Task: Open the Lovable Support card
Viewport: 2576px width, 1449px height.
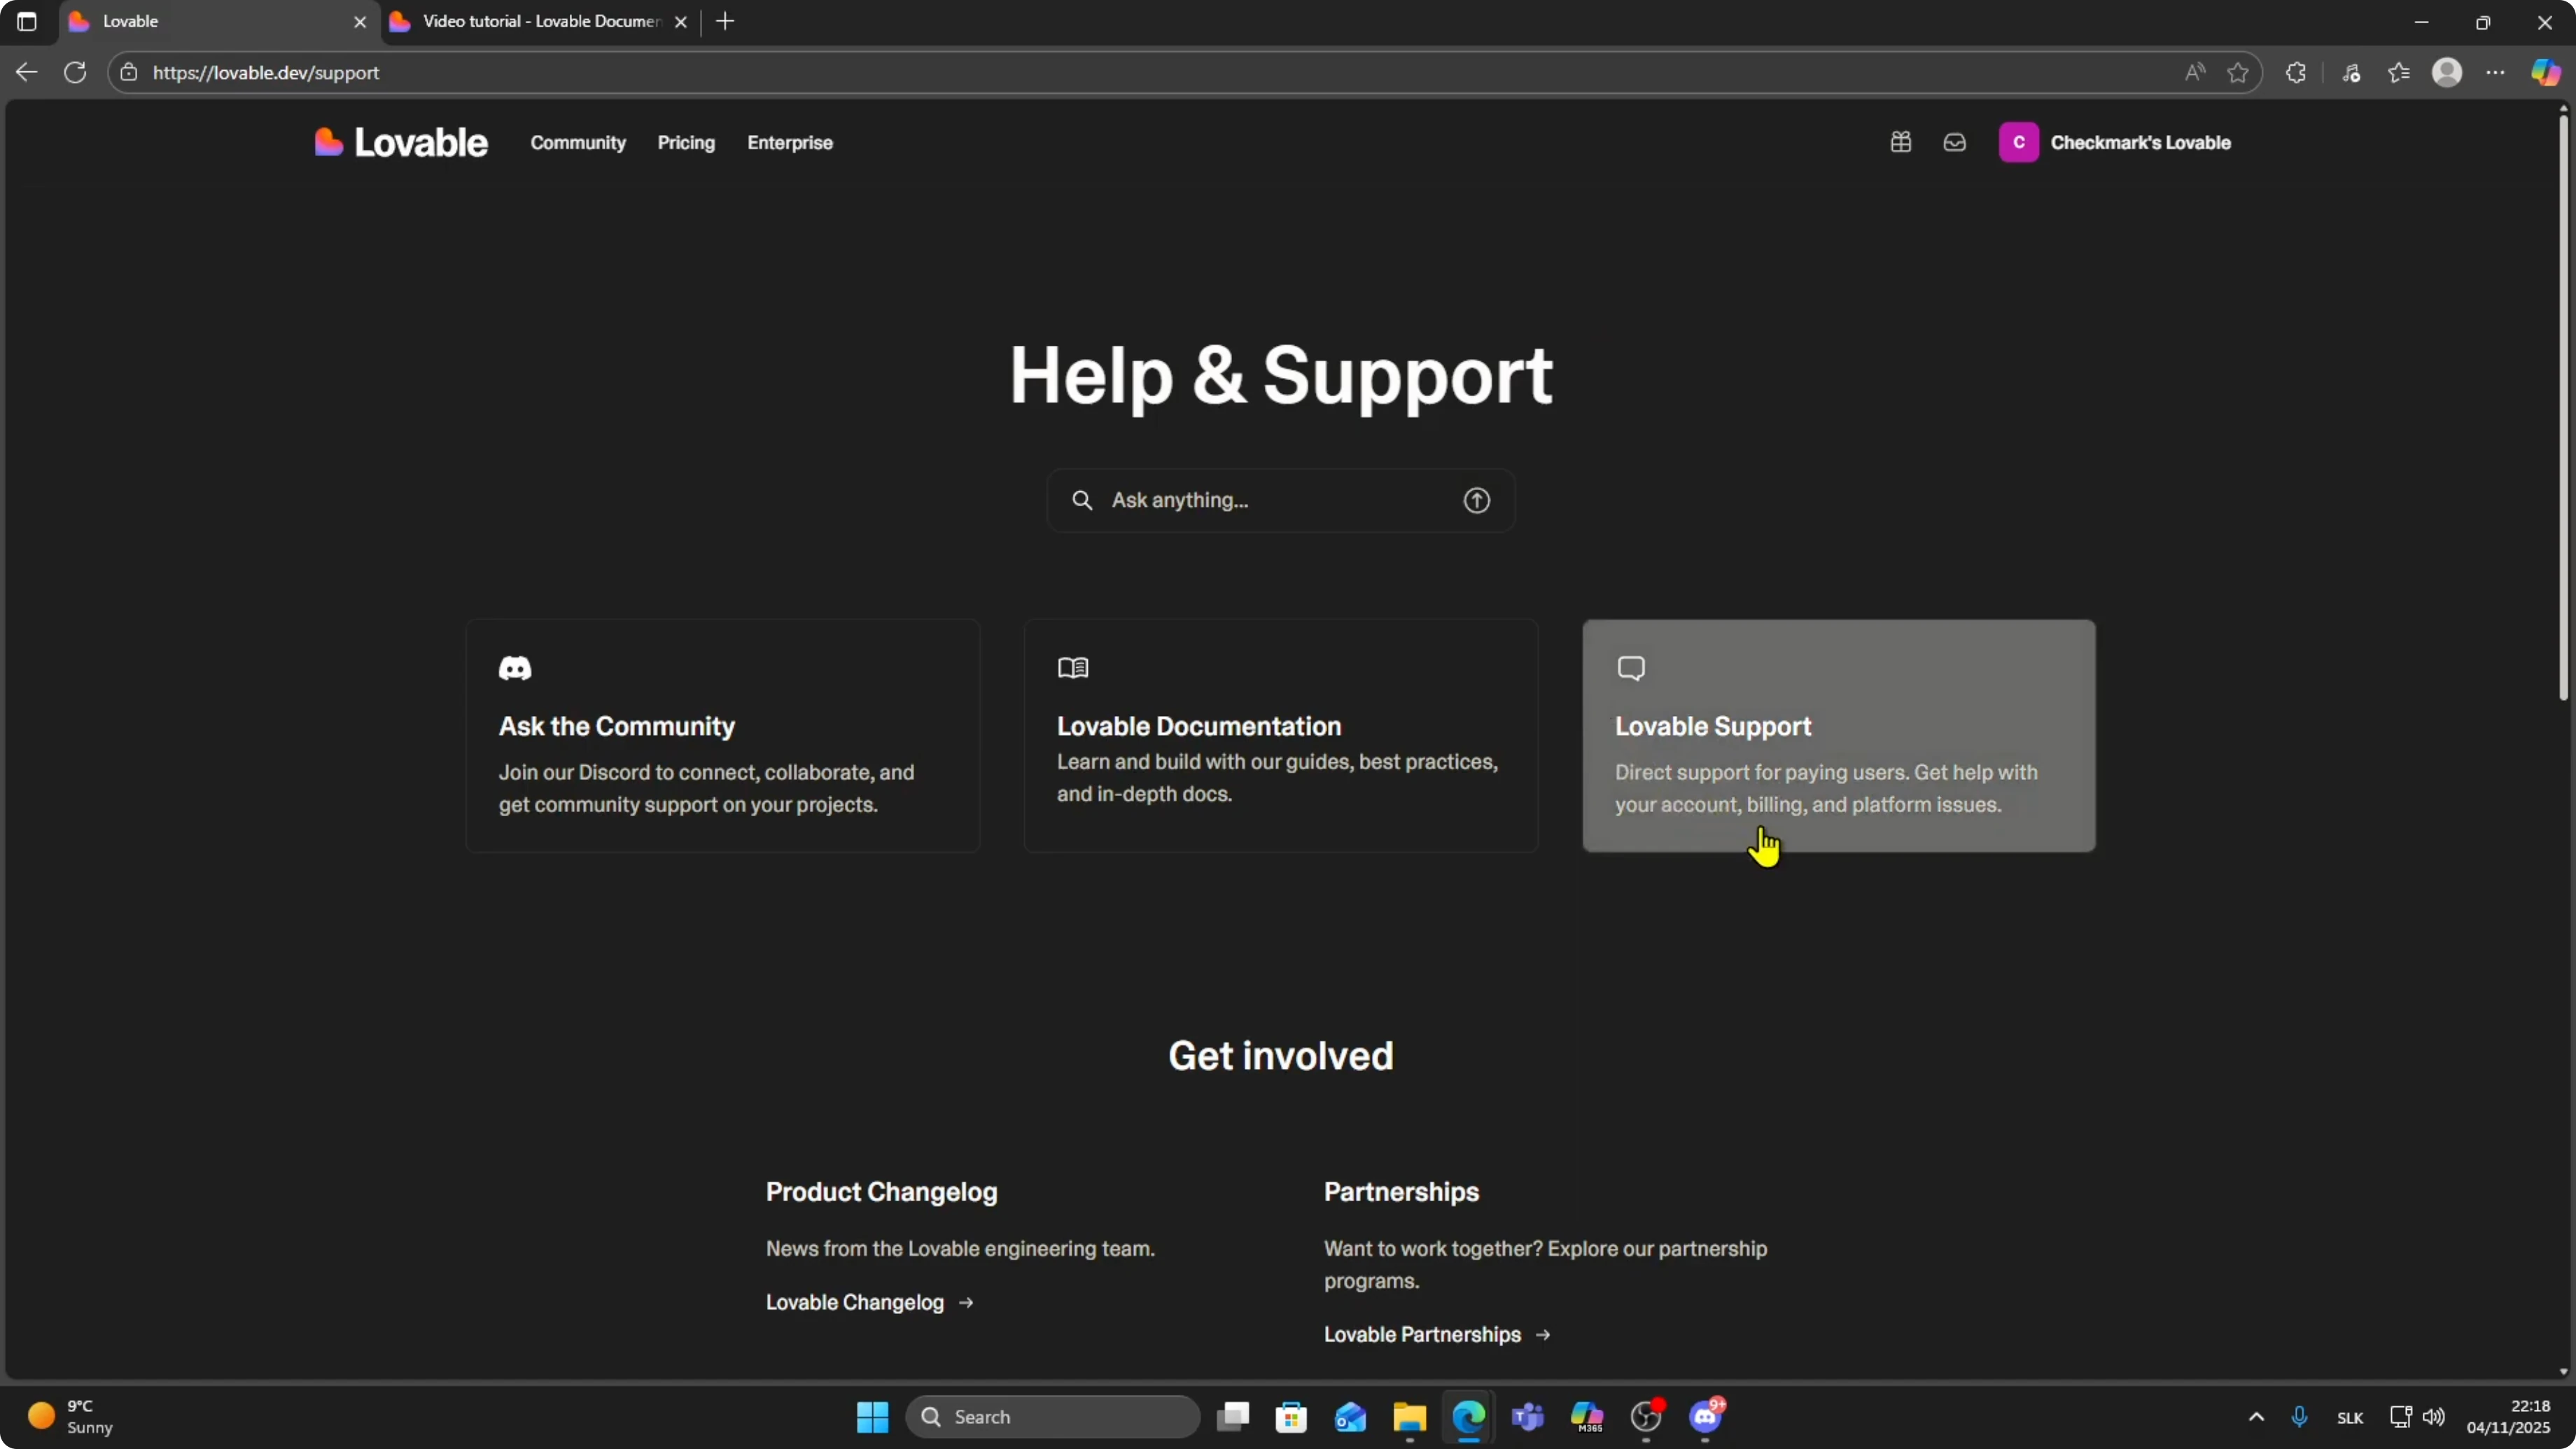Action: pyautogui.click(x=1839, y=736)
